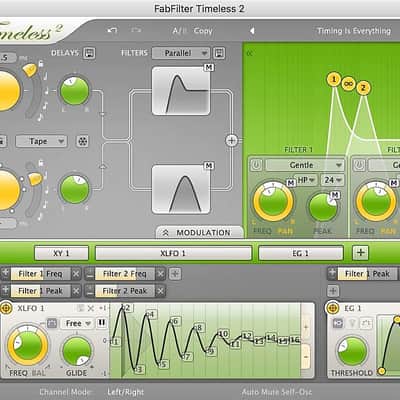Open the HP filter type dropdown
Screen dimensions: 400x400
coord(305,180)
